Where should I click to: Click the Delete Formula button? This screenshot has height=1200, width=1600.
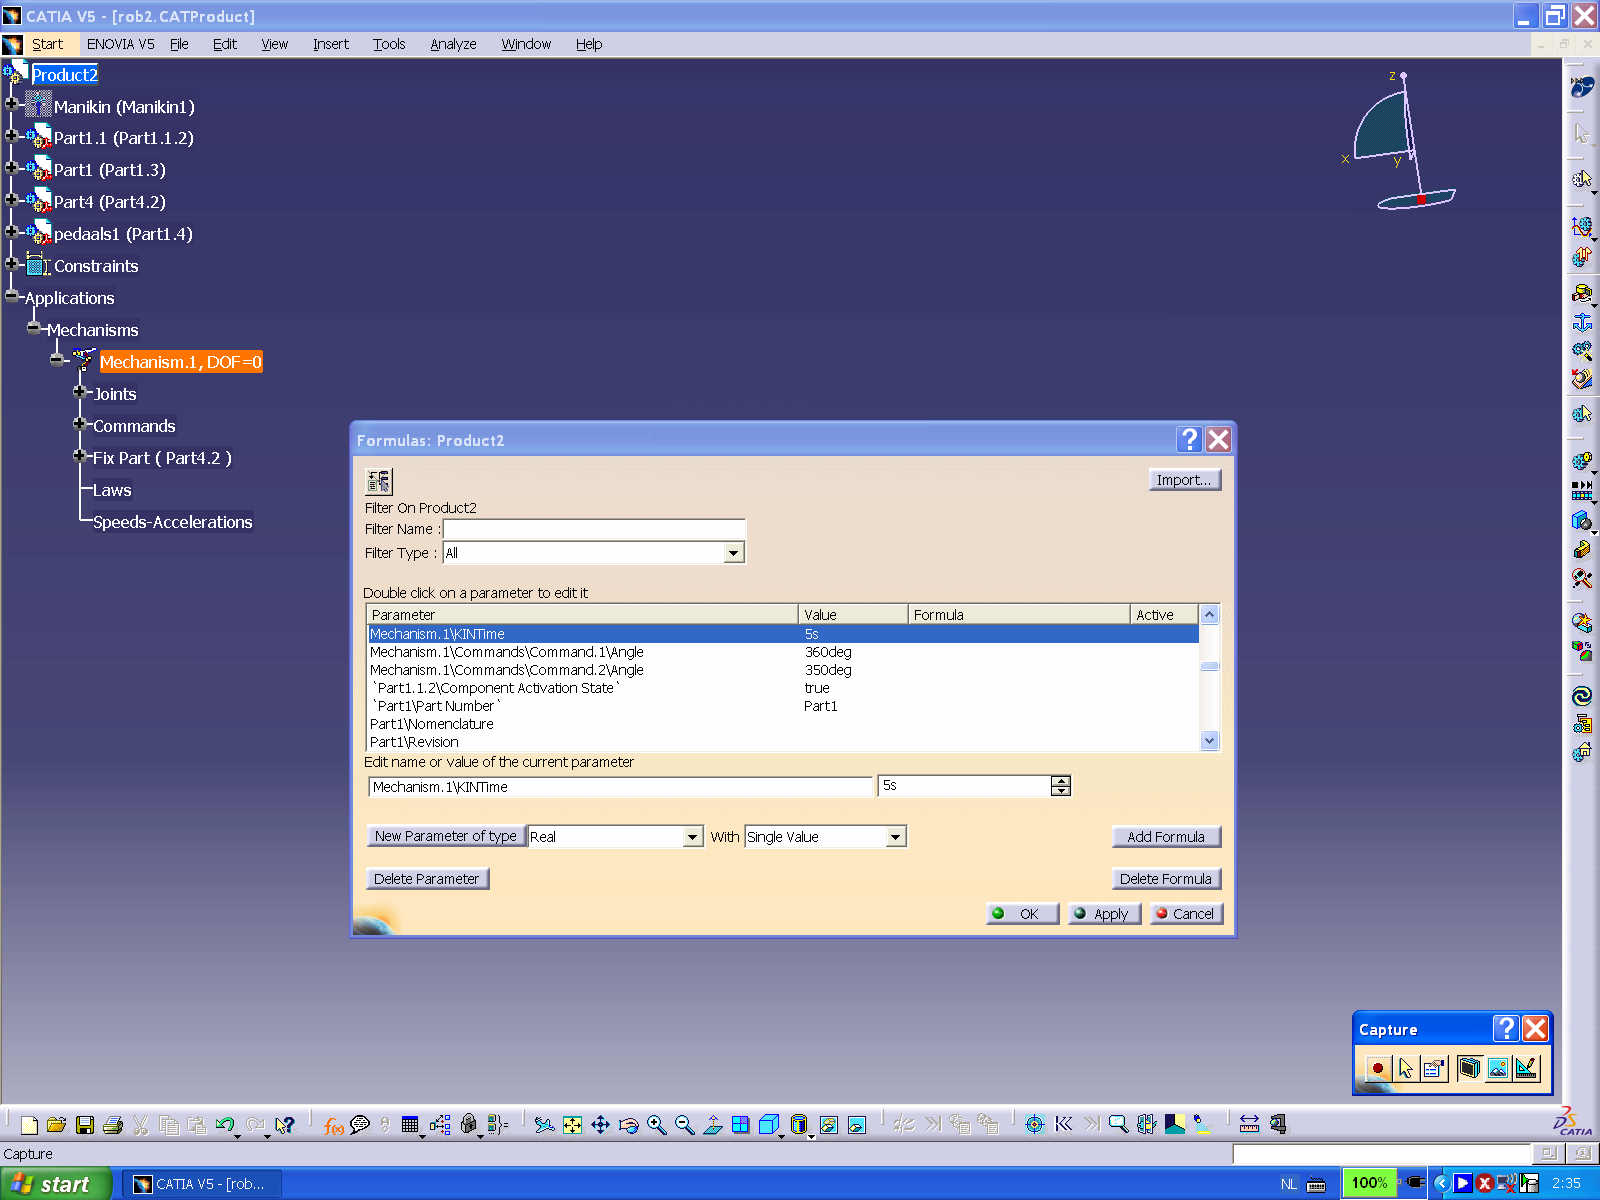(x=1166, y=879)
